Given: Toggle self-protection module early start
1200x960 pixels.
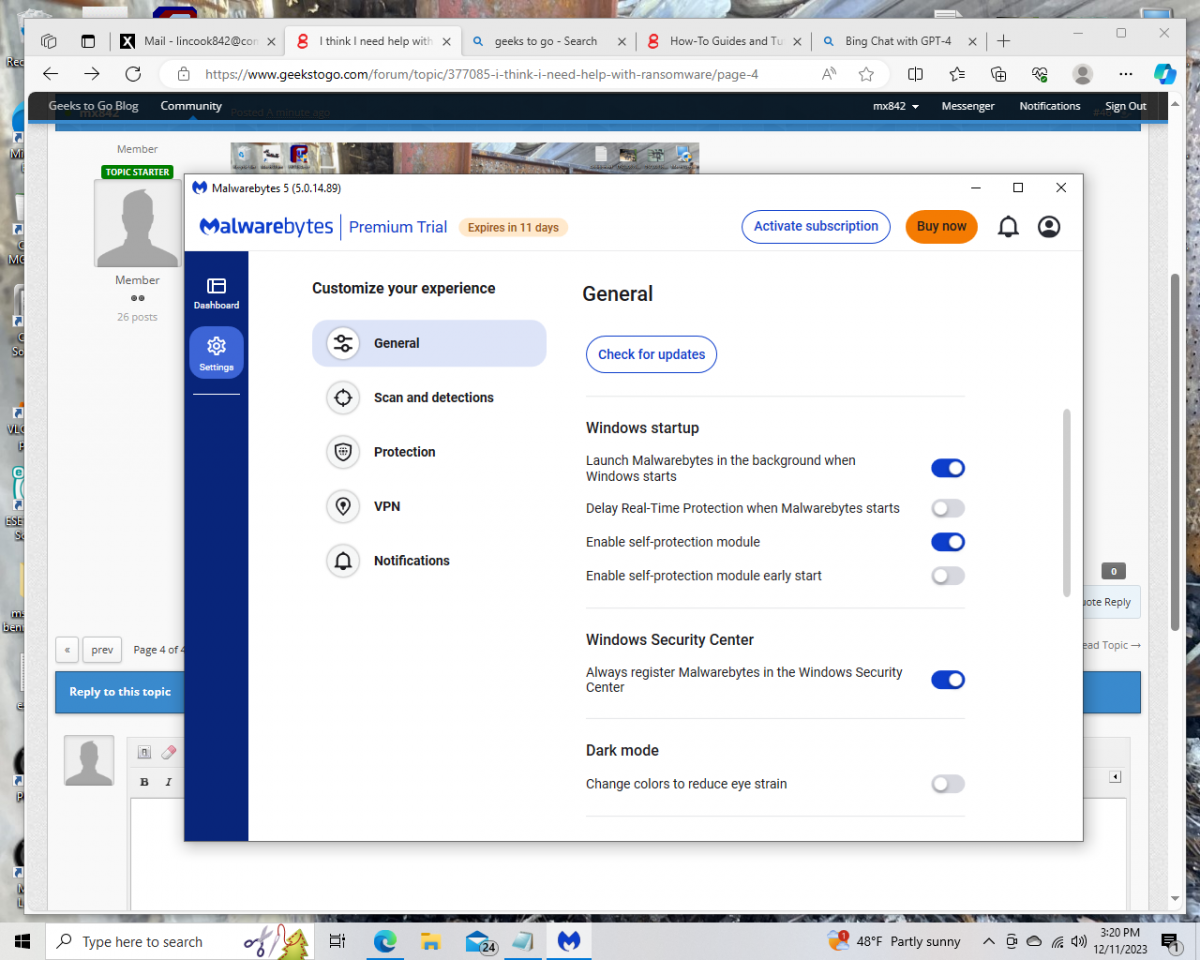Looking at the screenshot, I should 948,576.
